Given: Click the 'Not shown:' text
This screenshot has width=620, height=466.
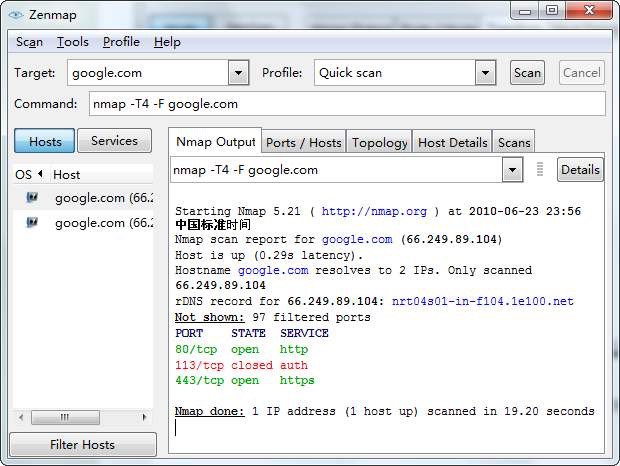Looking at the screenshot, I should [x=210, y=317].
